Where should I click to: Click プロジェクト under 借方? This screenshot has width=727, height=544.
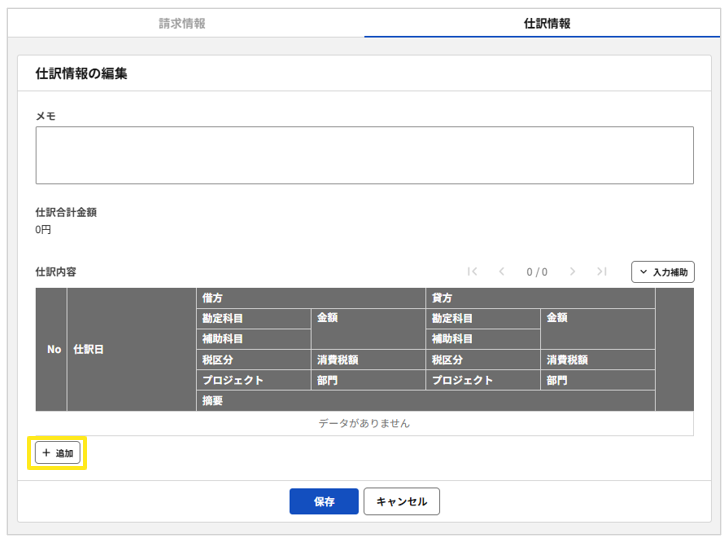click(254, 380)
